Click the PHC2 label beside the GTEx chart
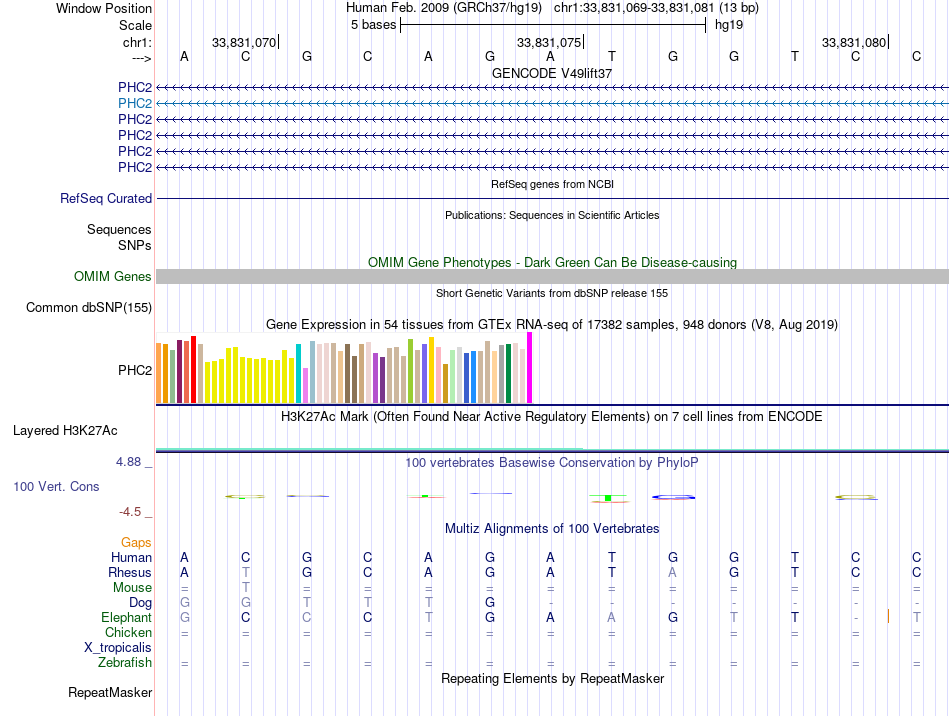This screenshot has width=950, height=716. pos(135,370)
